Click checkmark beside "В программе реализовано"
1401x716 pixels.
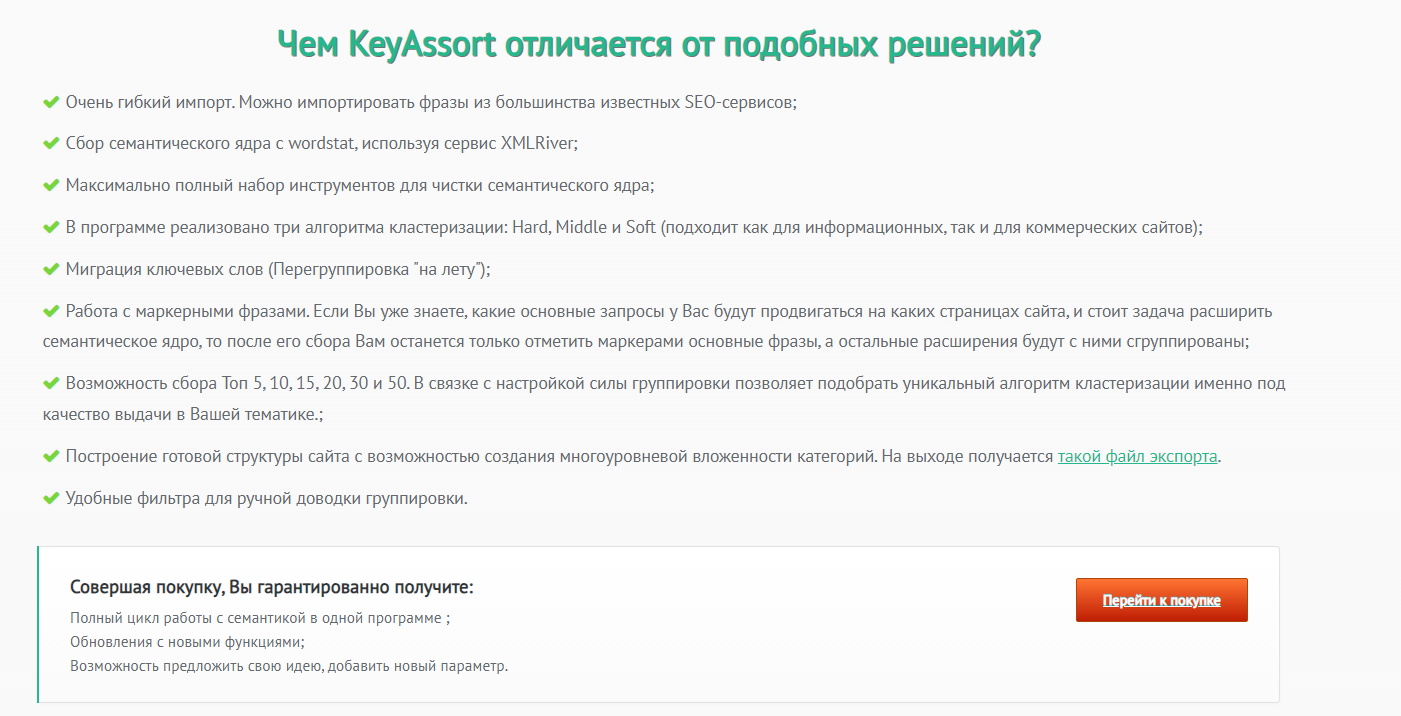click(51, 228)
